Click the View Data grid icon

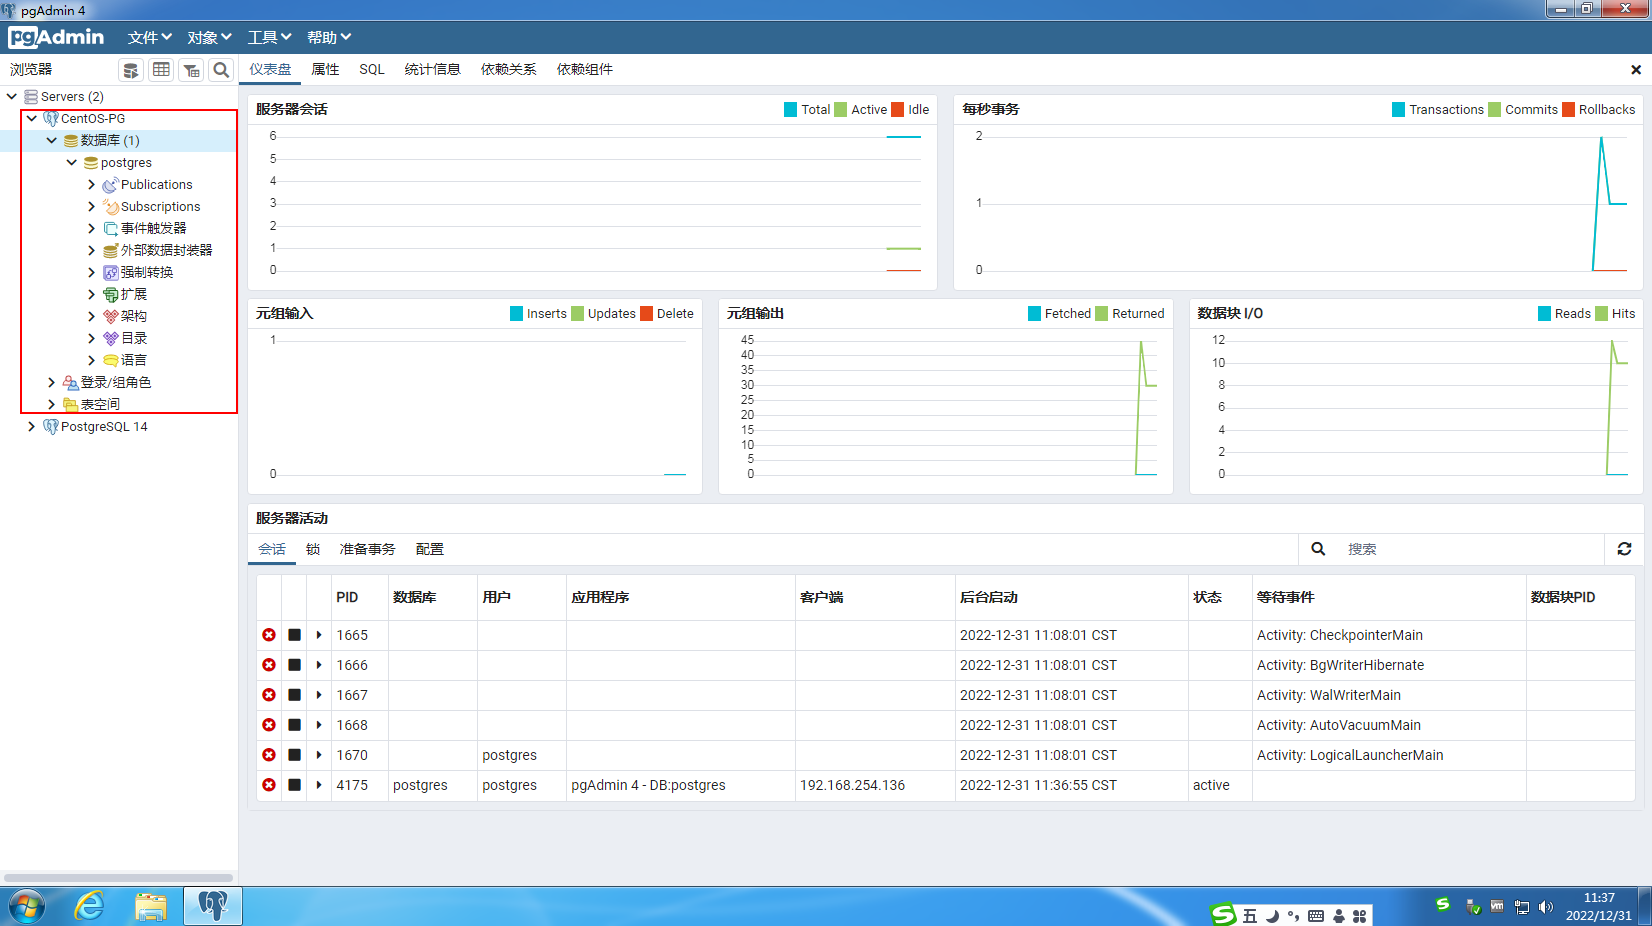coord(161,70)
